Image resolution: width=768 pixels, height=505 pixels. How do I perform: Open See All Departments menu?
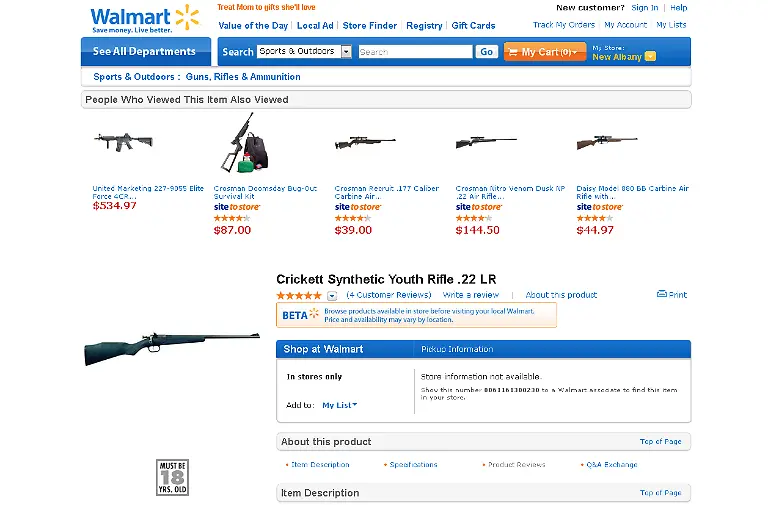coord(145,52)
